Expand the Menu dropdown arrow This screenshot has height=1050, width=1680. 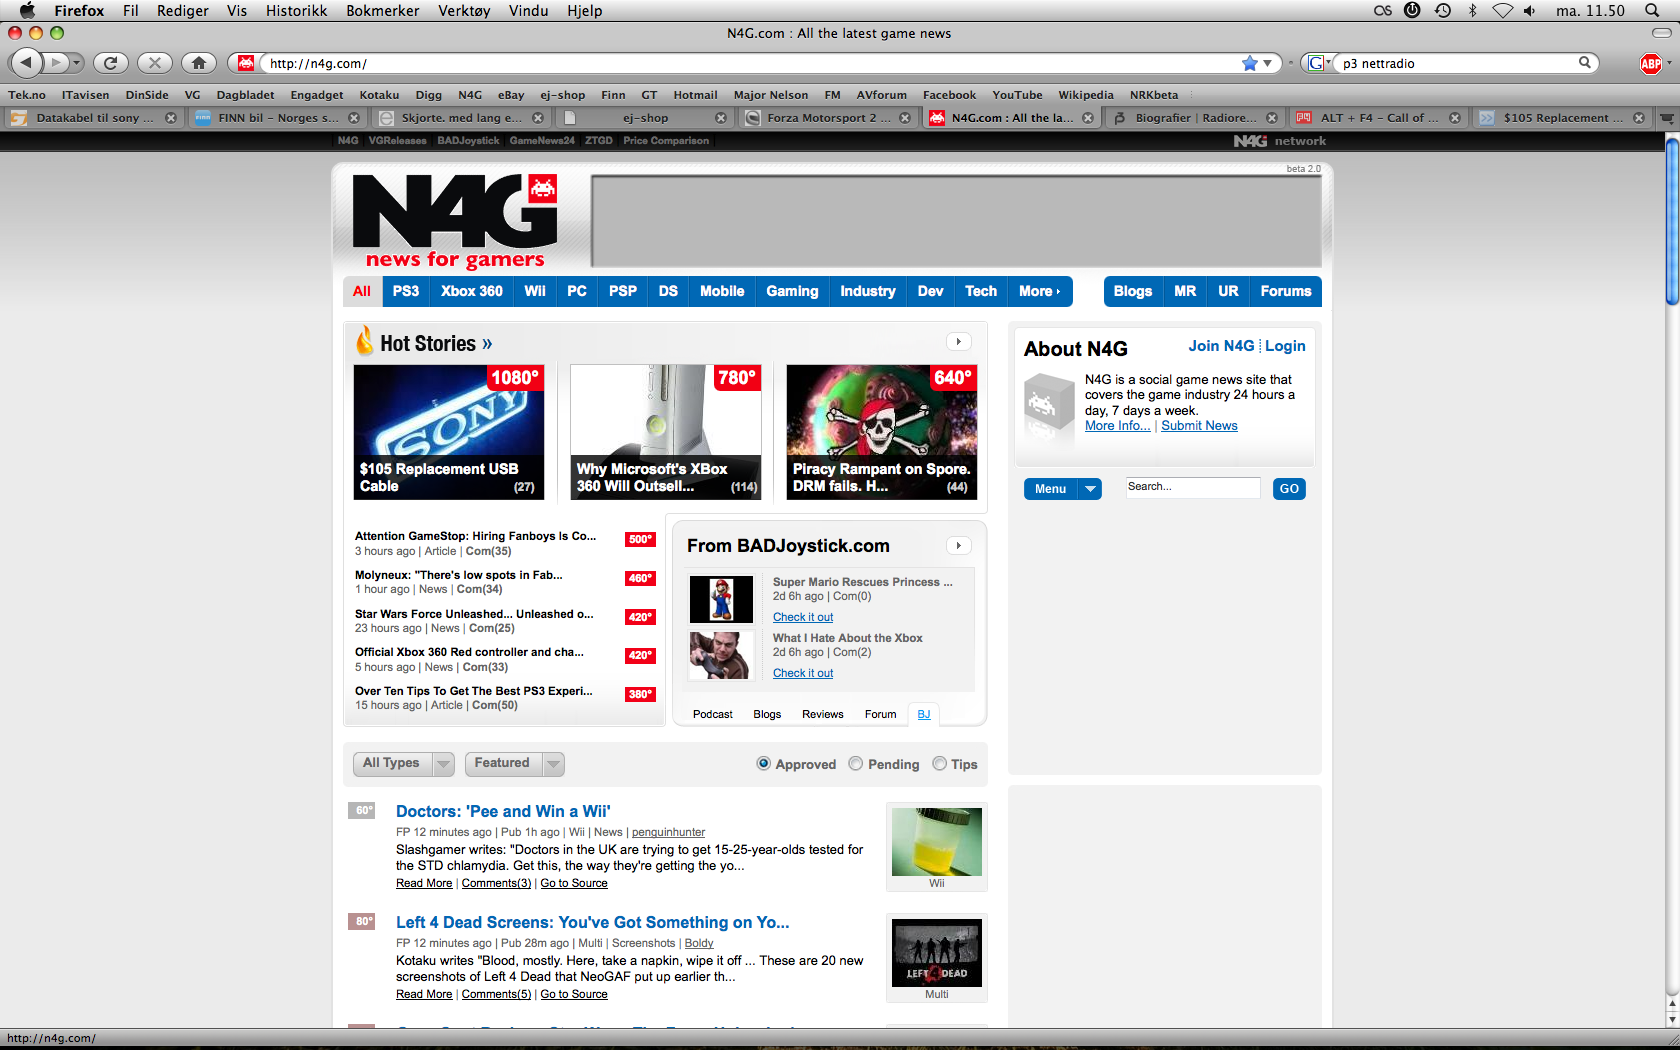tap(1091, 489)
